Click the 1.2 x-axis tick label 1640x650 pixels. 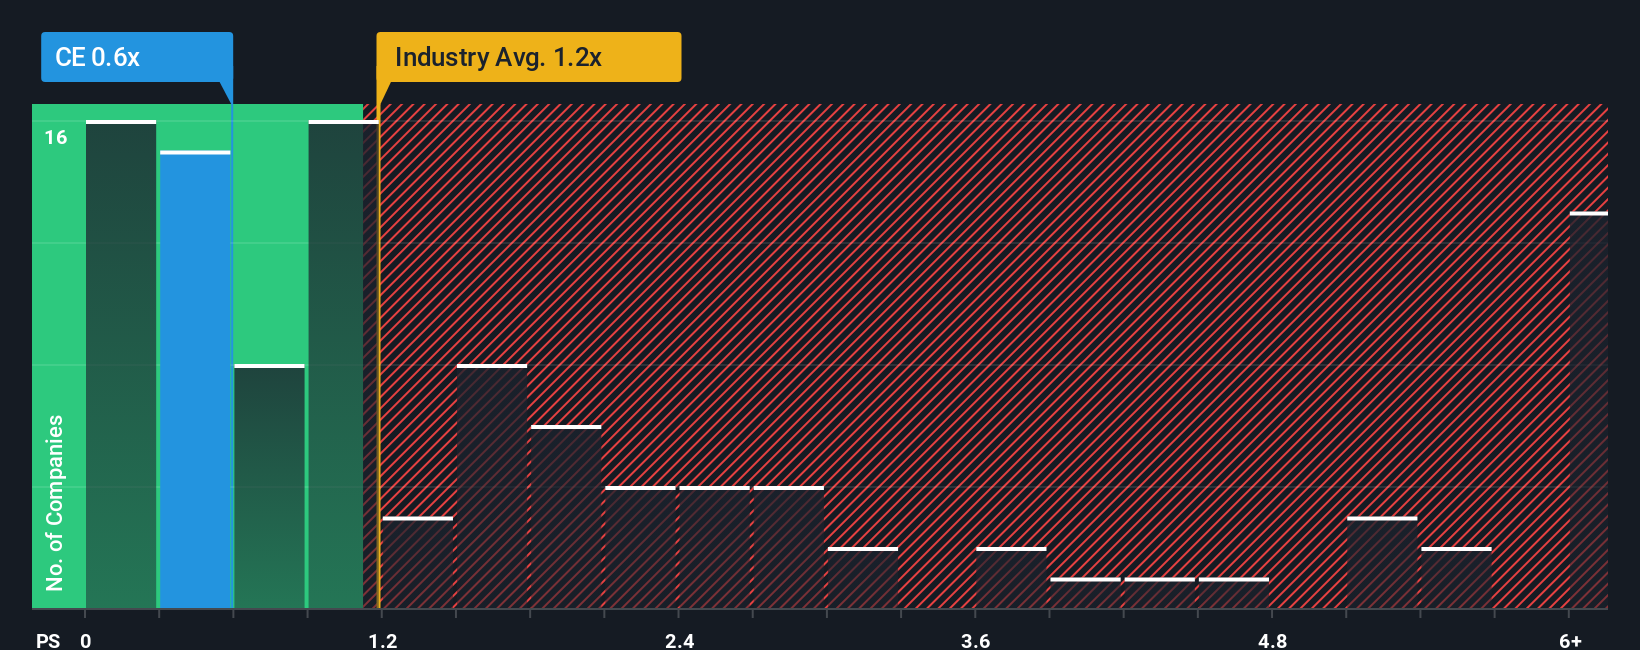coord(383,640)
